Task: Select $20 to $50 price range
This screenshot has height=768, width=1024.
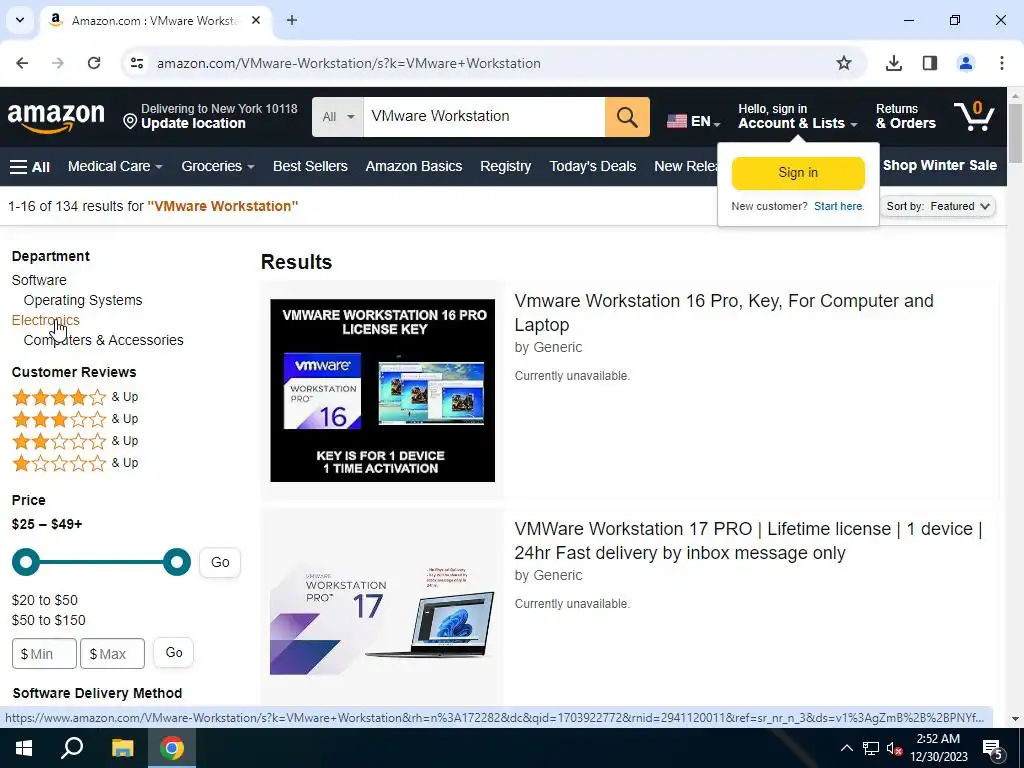Action: [x=44, y=600]
